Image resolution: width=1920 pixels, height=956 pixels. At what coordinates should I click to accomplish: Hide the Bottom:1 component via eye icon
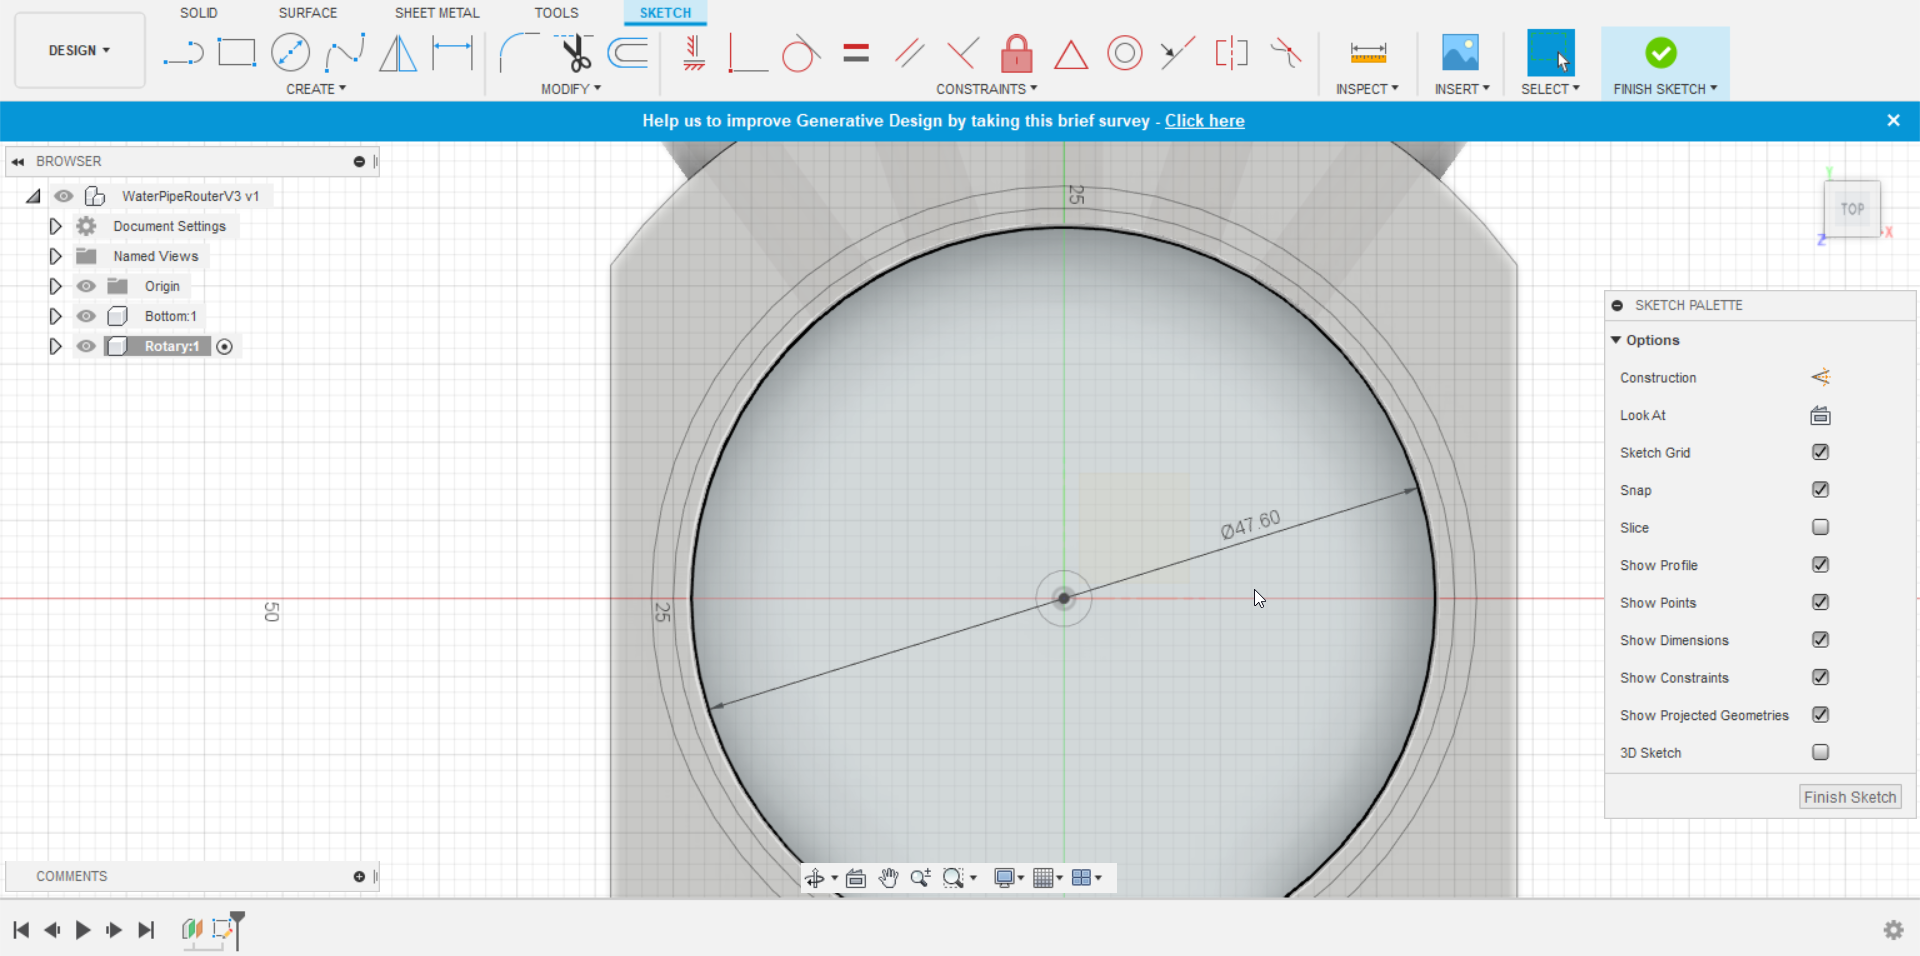87,316
